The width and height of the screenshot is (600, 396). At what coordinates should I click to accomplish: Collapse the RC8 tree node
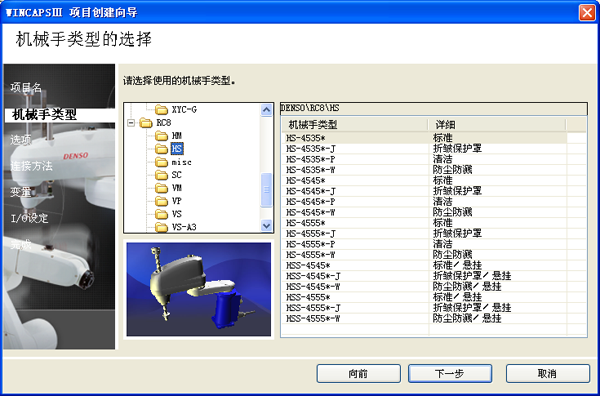coord(131,123)
